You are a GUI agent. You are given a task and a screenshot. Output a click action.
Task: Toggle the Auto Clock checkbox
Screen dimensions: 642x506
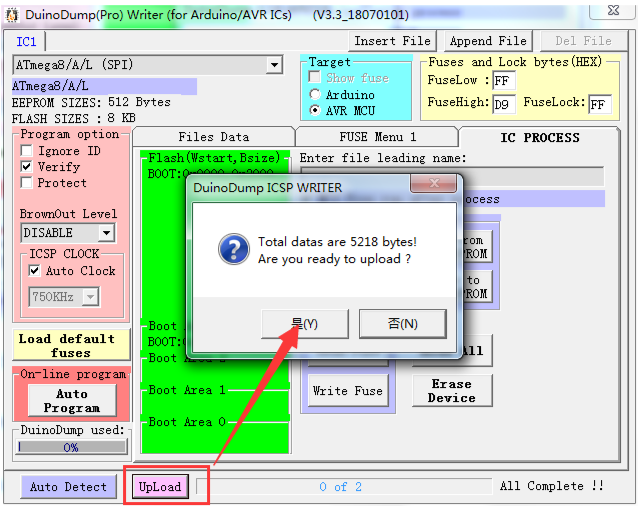[34, 271]
